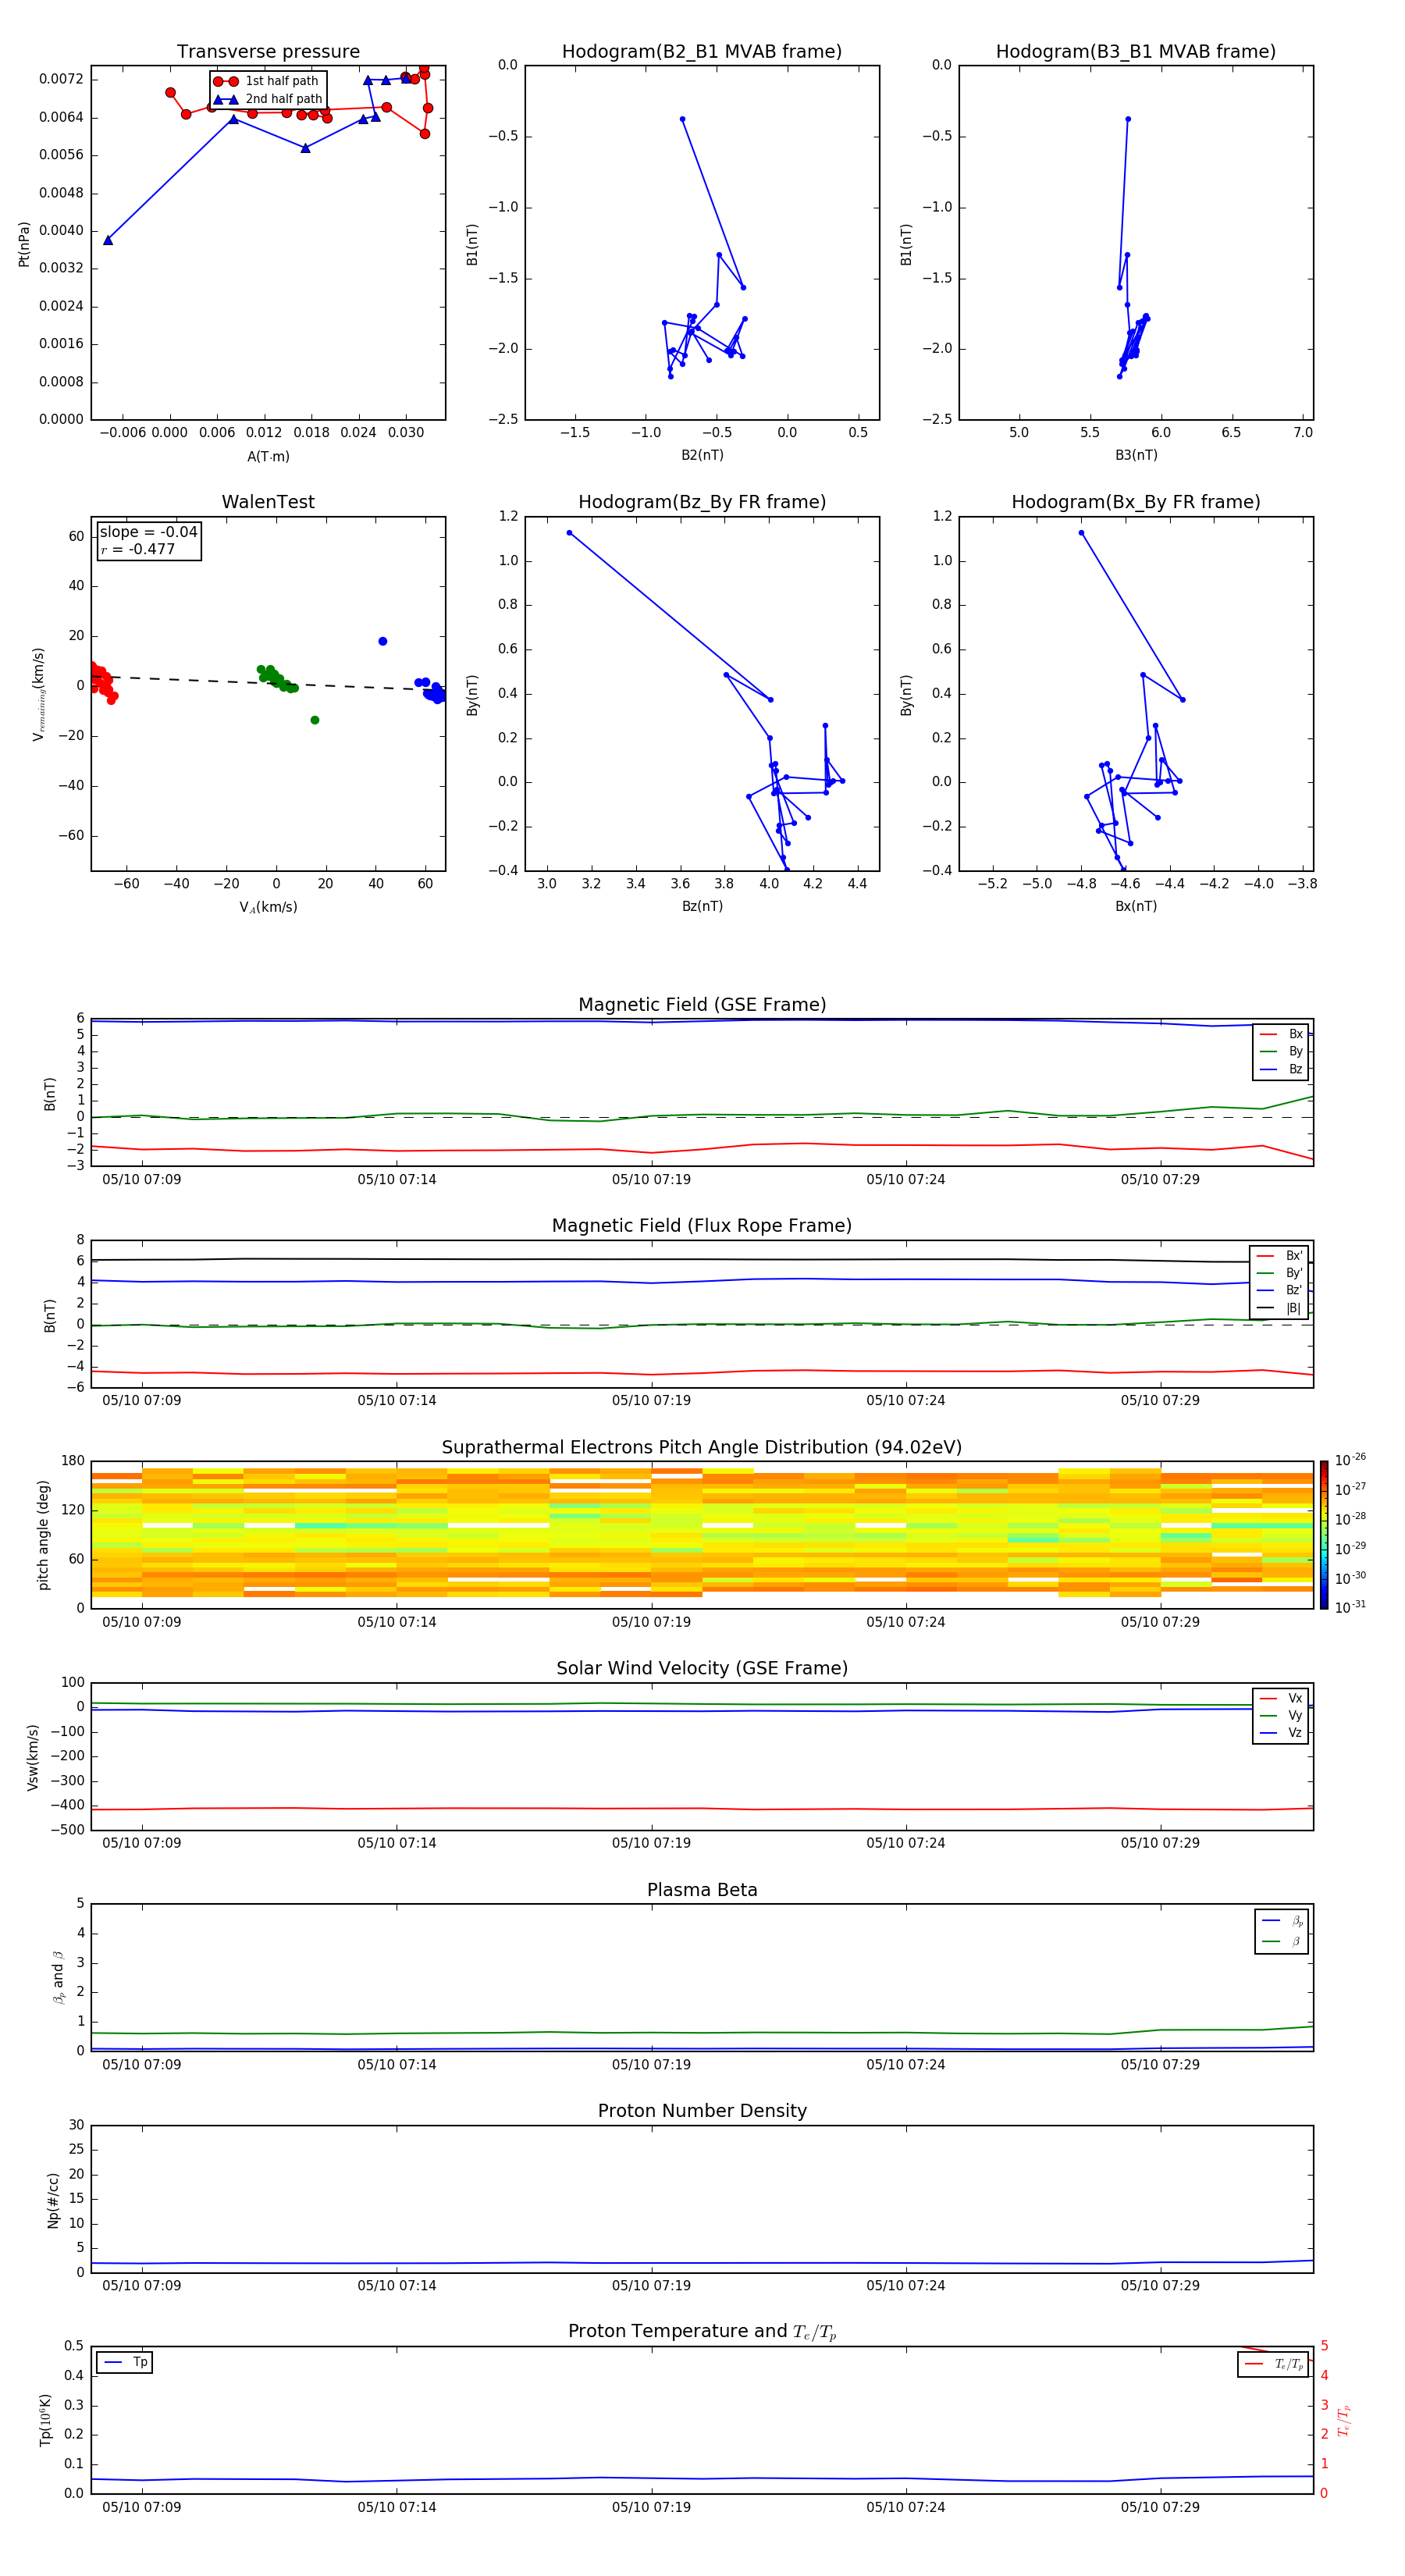The width and height of the screenshot is (1405, 2576).
Task: Click the slope and r annotation box
Action: [149, 541]
